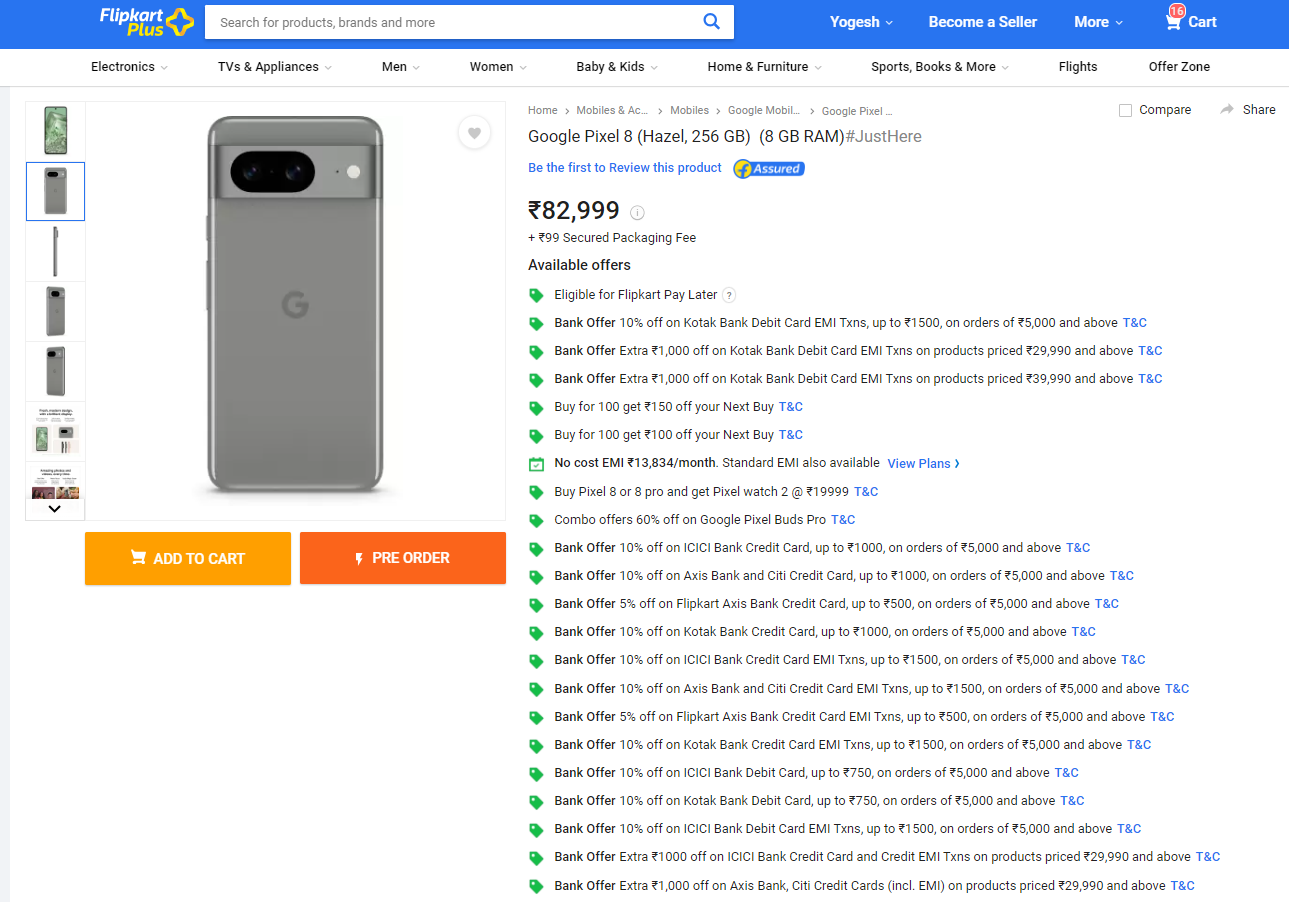Open T&C for ₹150 off Next Buy
Image resolution: width=1289 pixels, height=902 pixels.
coord(791,407)
